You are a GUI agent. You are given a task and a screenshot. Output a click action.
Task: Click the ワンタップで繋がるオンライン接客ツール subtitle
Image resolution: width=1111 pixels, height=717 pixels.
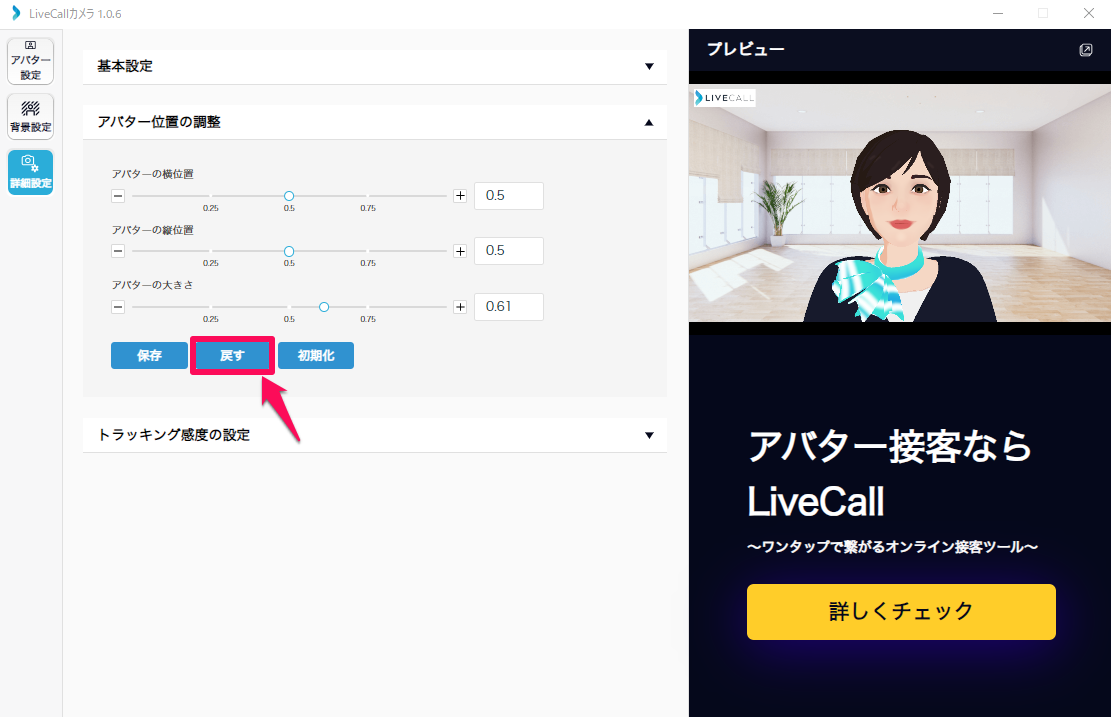point(893,546)
